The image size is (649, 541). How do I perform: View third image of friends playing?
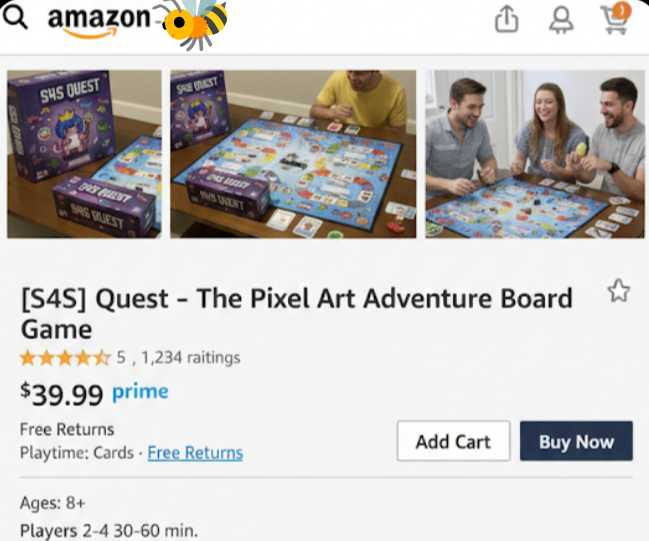(x=534, y=154)
